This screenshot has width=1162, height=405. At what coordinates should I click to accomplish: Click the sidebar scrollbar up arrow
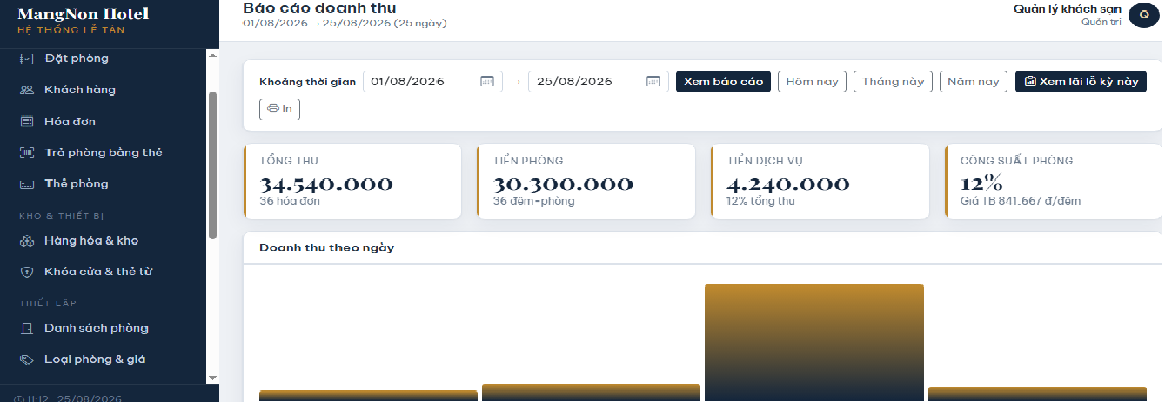(x=213, y=55)
